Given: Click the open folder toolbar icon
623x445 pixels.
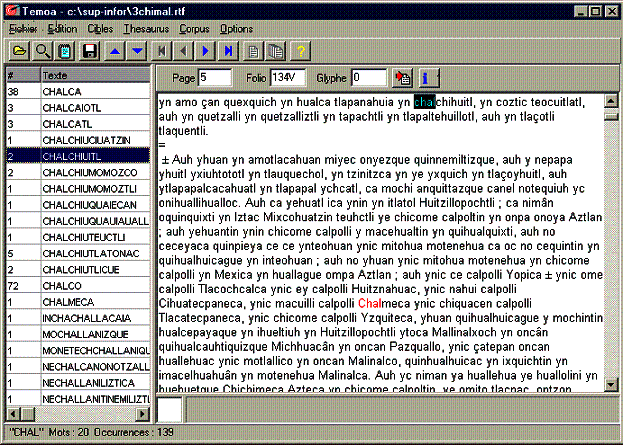Looking at the screenshot, I should point(19,50).
